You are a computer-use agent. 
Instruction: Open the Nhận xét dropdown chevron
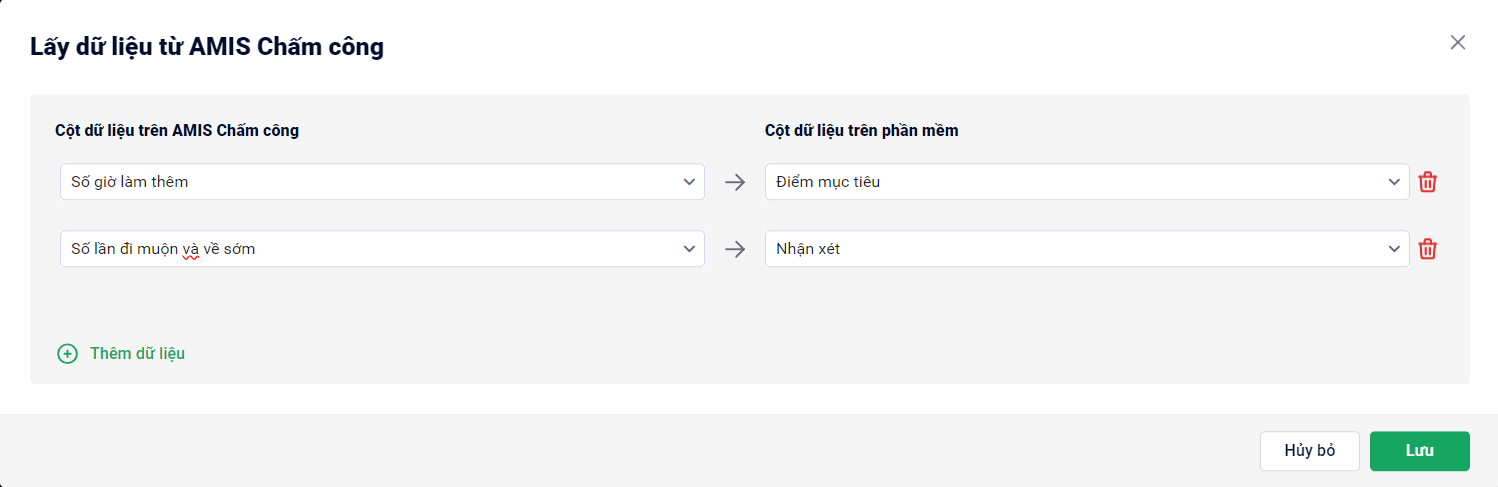(1394, 249)
